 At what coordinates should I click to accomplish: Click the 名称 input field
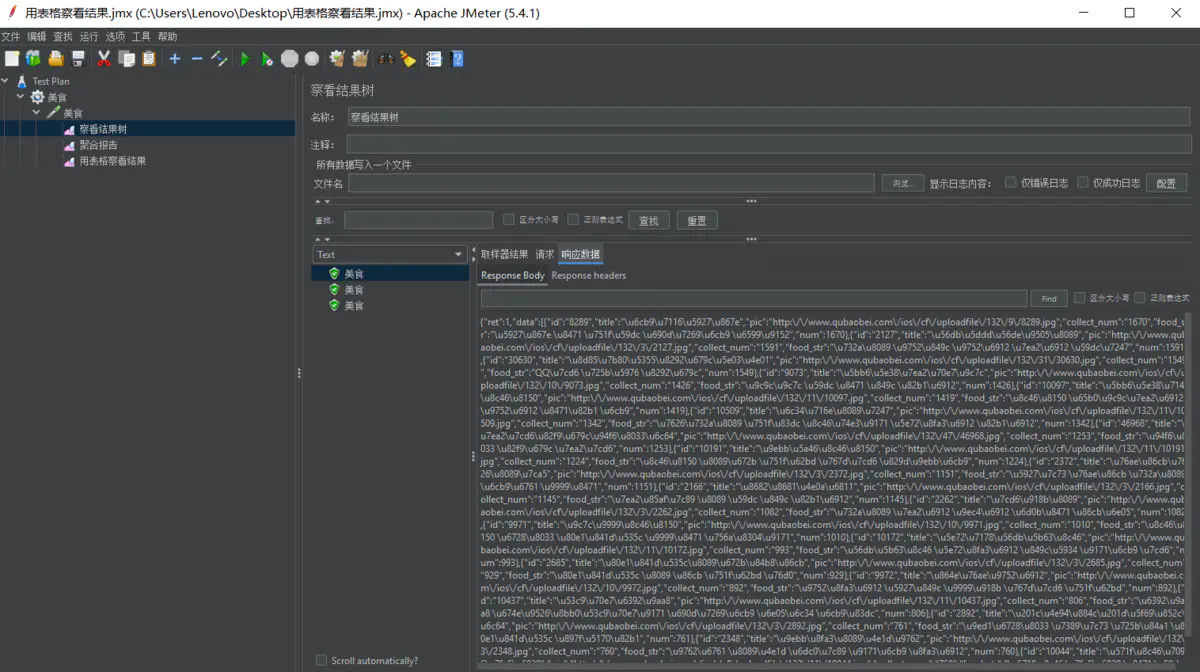[x=769, y=117]
